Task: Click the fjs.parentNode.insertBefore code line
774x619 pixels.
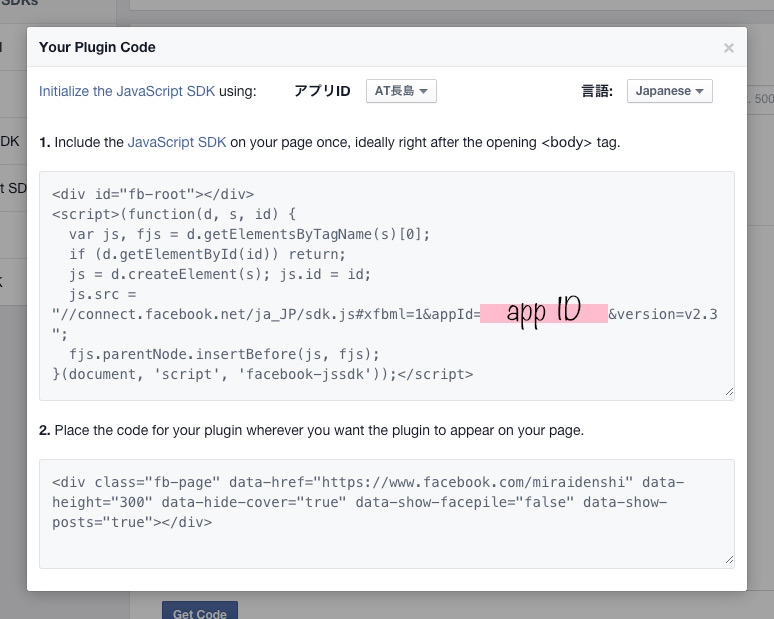Action: pos(224,354)
